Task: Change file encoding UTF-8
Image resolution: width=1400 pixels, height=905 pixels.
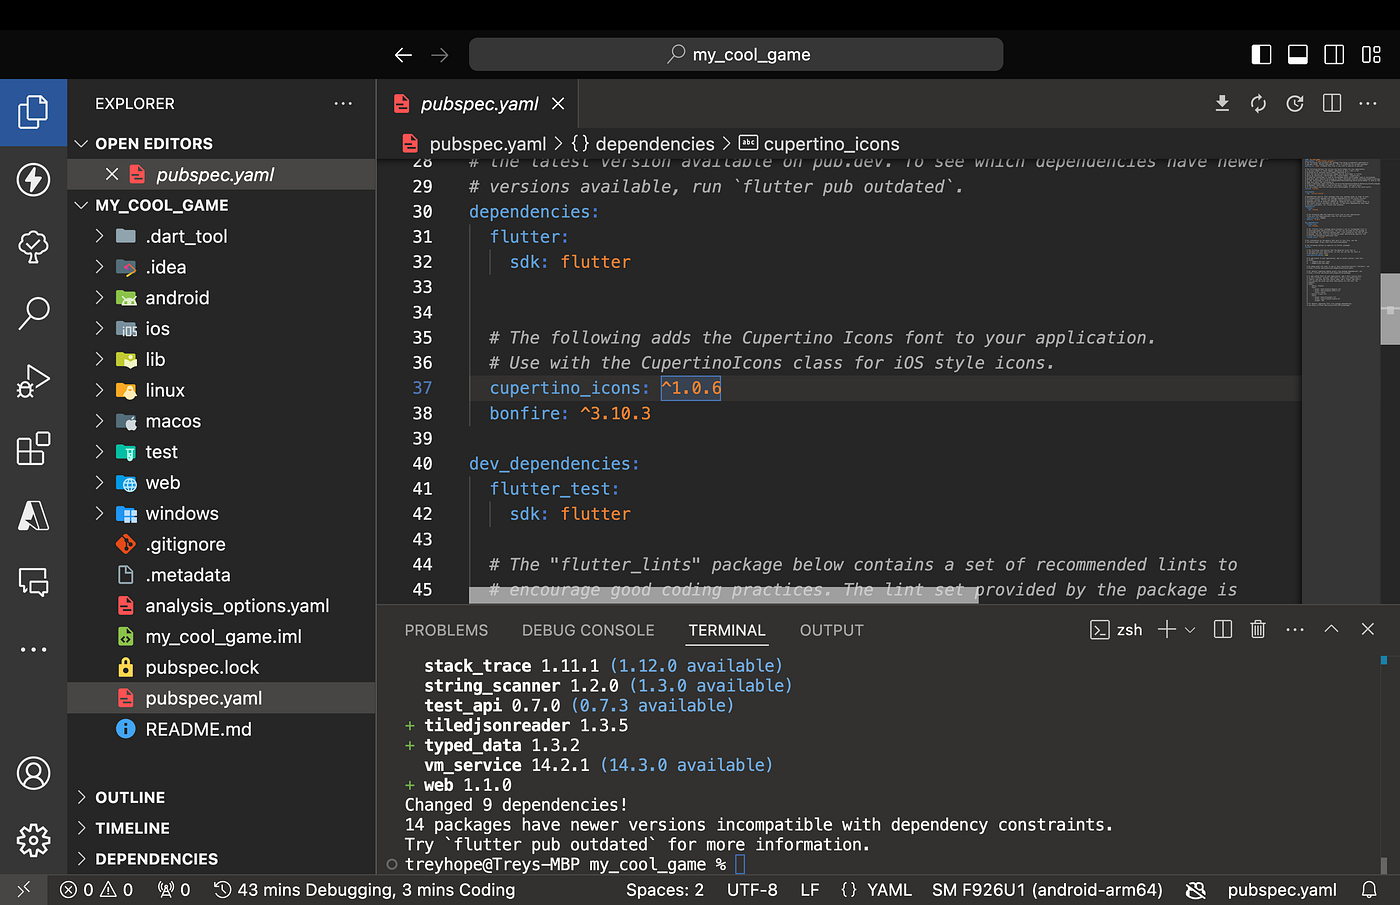Action: tap(752, 890)
